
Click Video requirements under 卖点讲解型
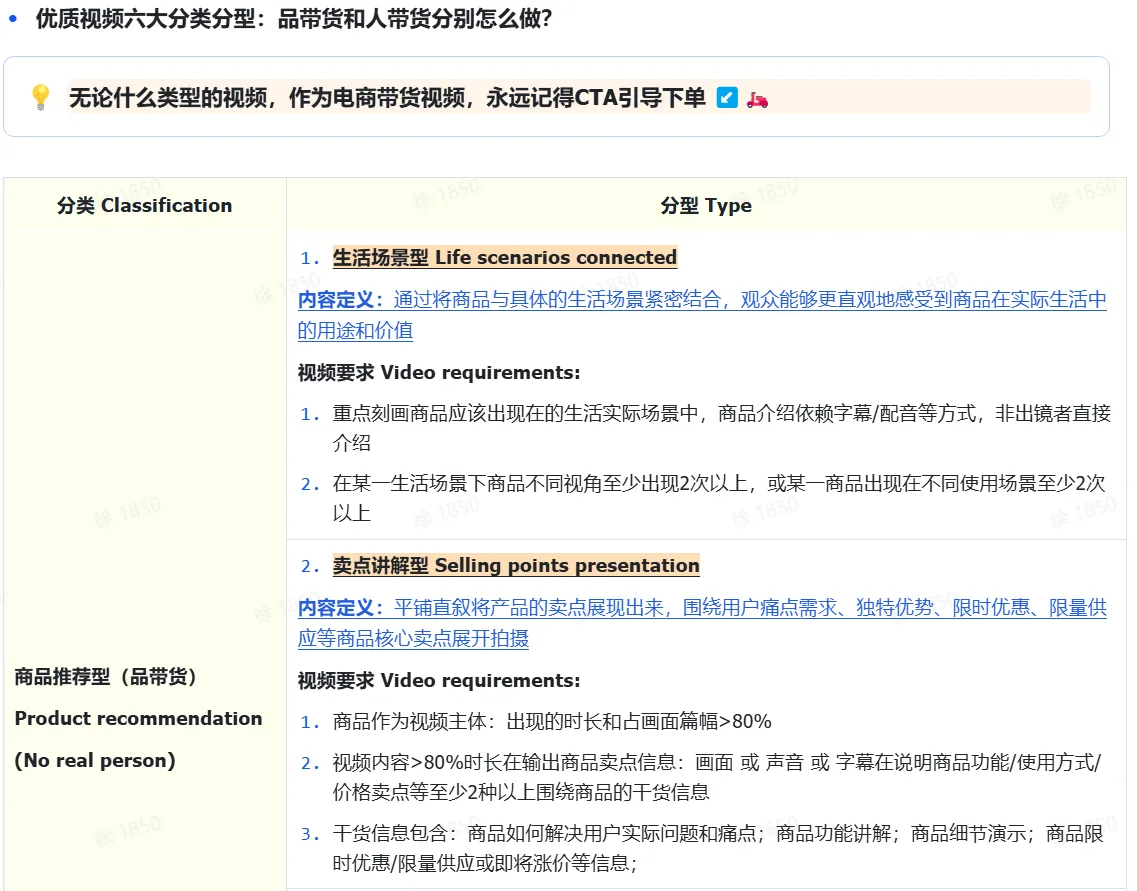[439, 681]
